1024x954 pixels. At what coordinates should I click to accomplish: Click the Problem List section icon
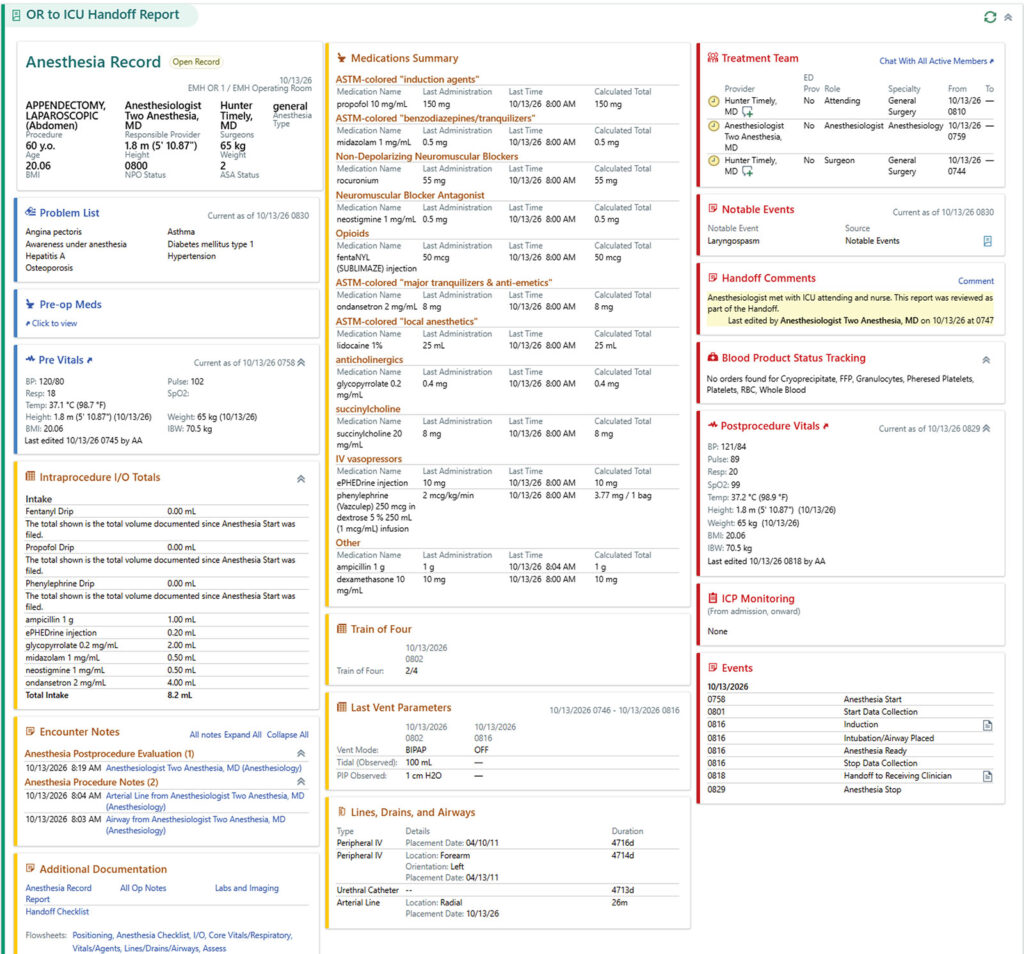pos(30,212)
